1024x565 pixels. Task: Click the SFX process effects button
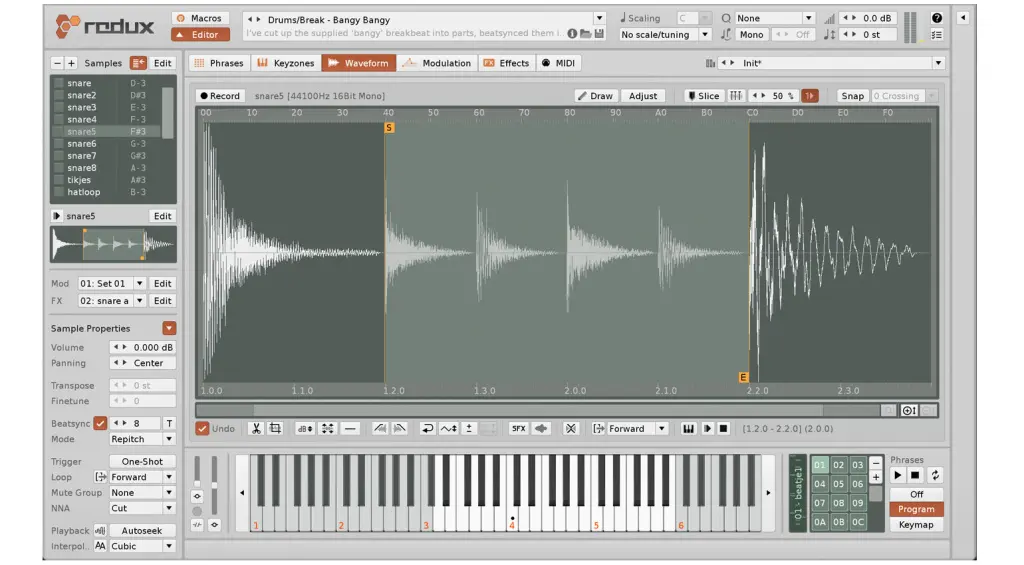coord(518,429)
